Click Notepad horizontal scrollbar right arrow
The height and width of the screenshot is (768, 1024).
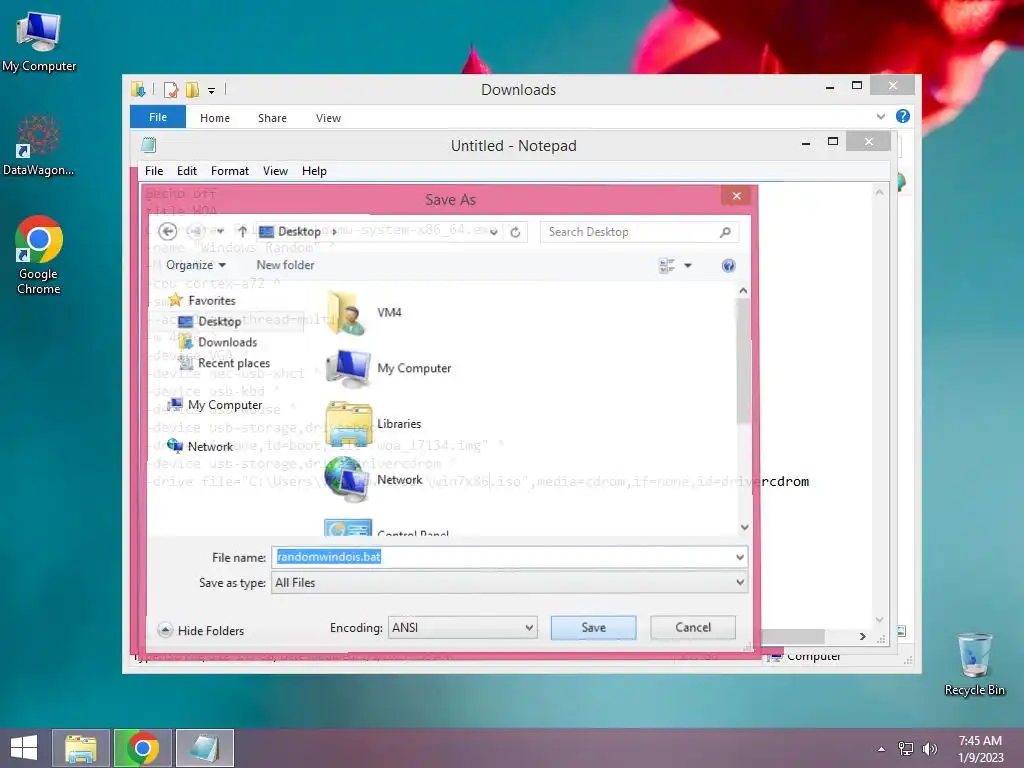pos(863,636)
